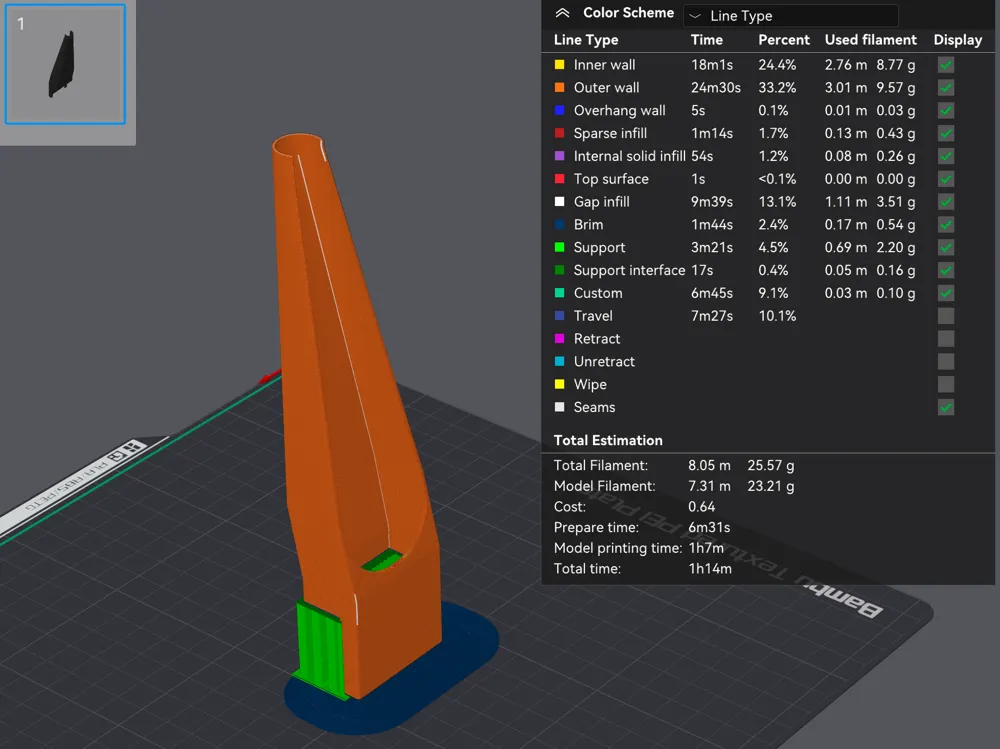Toggle Outer wall display checkbox
This screenshot has width=1000, height=749.
point(946,87)
